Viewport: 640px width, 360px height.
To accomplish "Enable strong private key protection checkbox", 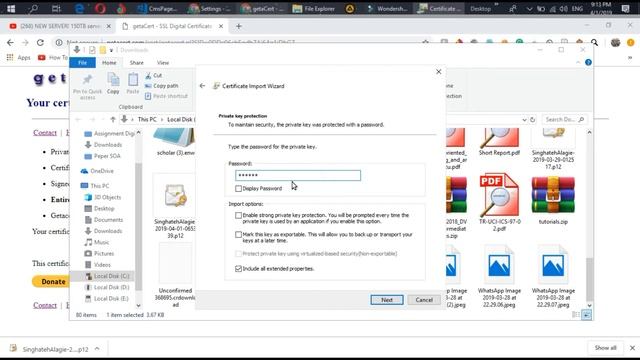I will [238, 215].
